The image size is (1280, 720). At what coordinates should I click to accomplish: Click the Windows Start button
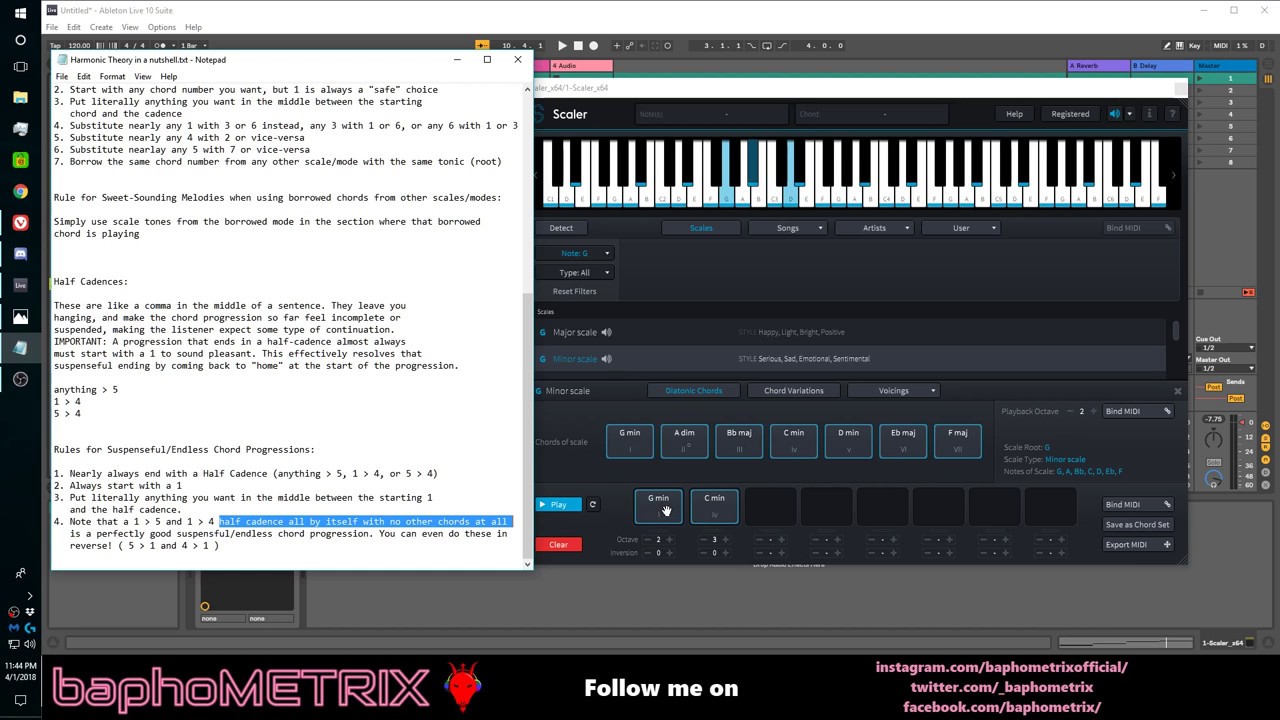pos(20,13)
